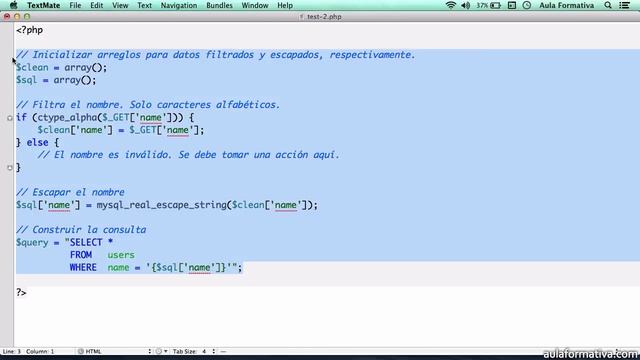Click the volume speaker icon
The image size is (640, 360).
pos(465,5)
